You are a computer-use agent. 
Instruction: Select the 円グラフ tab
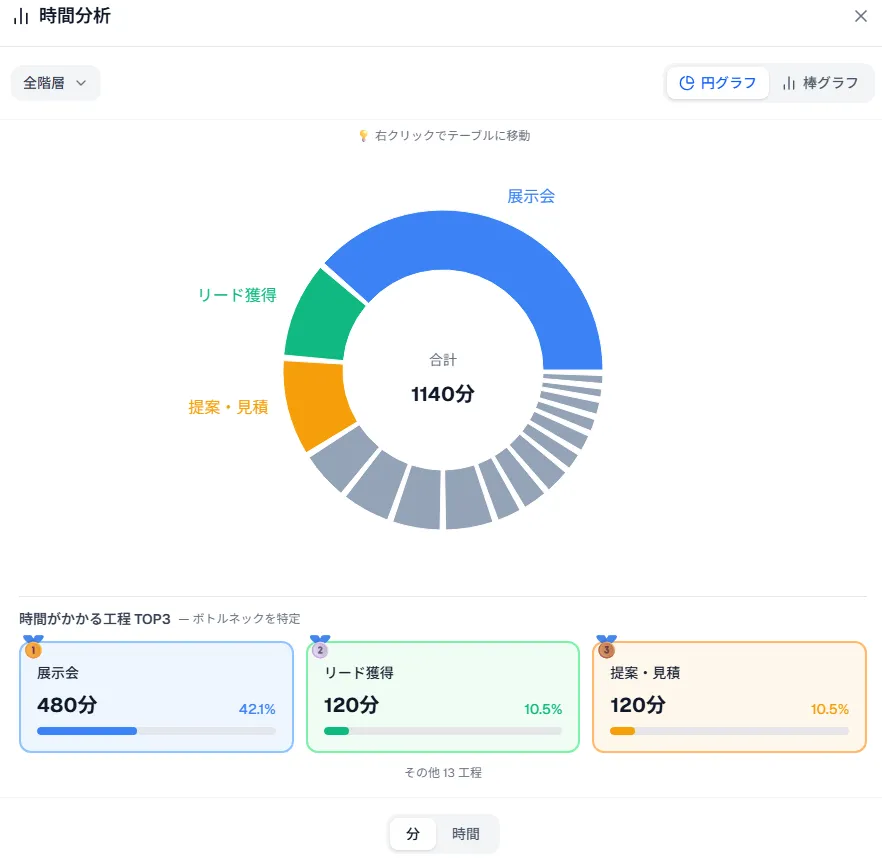(x=717, y=83)
